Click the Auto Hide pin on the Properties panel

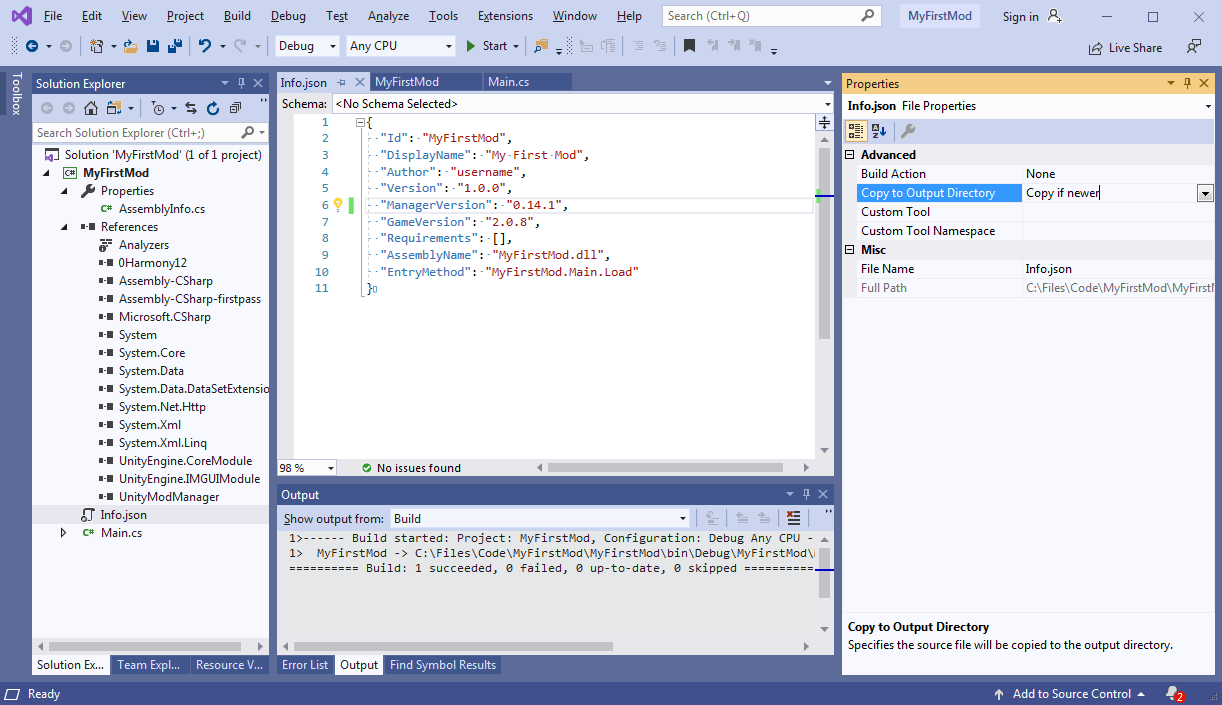click(1188, 84)
